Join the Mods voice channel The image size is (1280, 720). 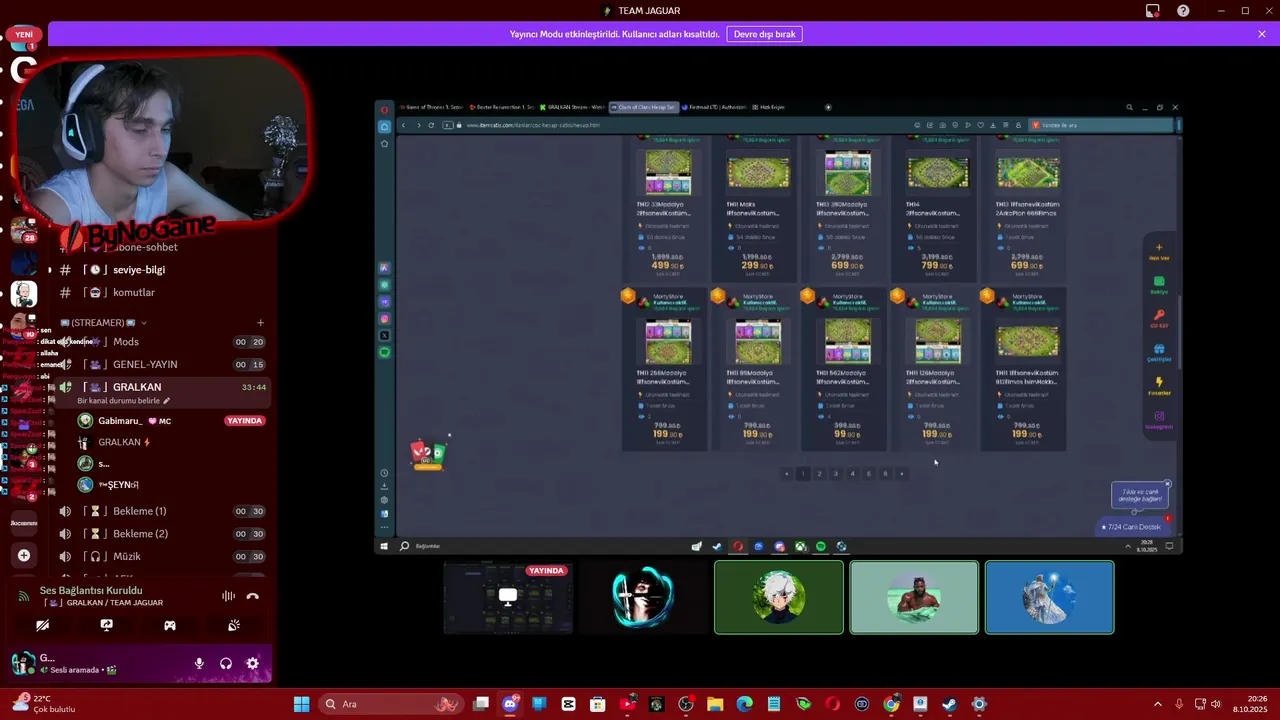tap(160, 342)
